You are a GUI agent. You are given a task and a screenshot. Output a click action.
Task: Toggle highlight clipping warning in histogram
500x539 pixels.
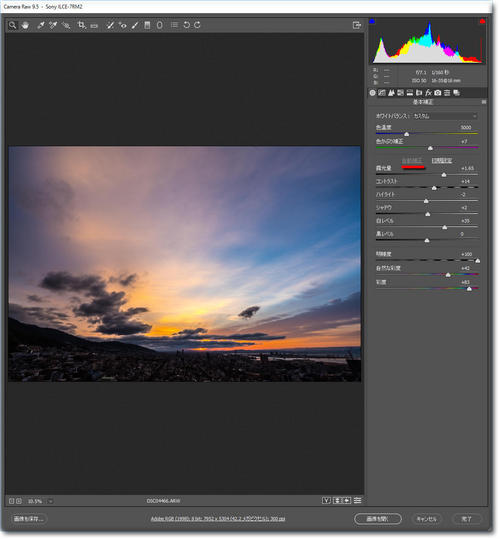[482, 21]
